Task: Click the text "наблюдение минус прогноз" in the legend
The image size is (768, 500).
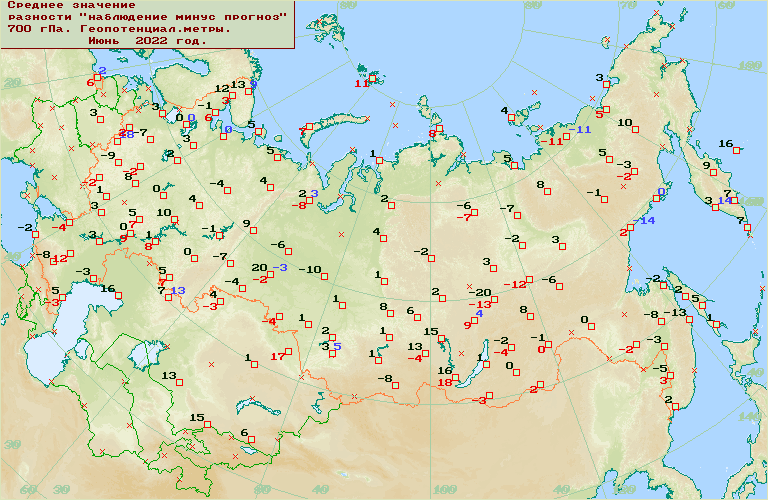Action: (183, 17)
